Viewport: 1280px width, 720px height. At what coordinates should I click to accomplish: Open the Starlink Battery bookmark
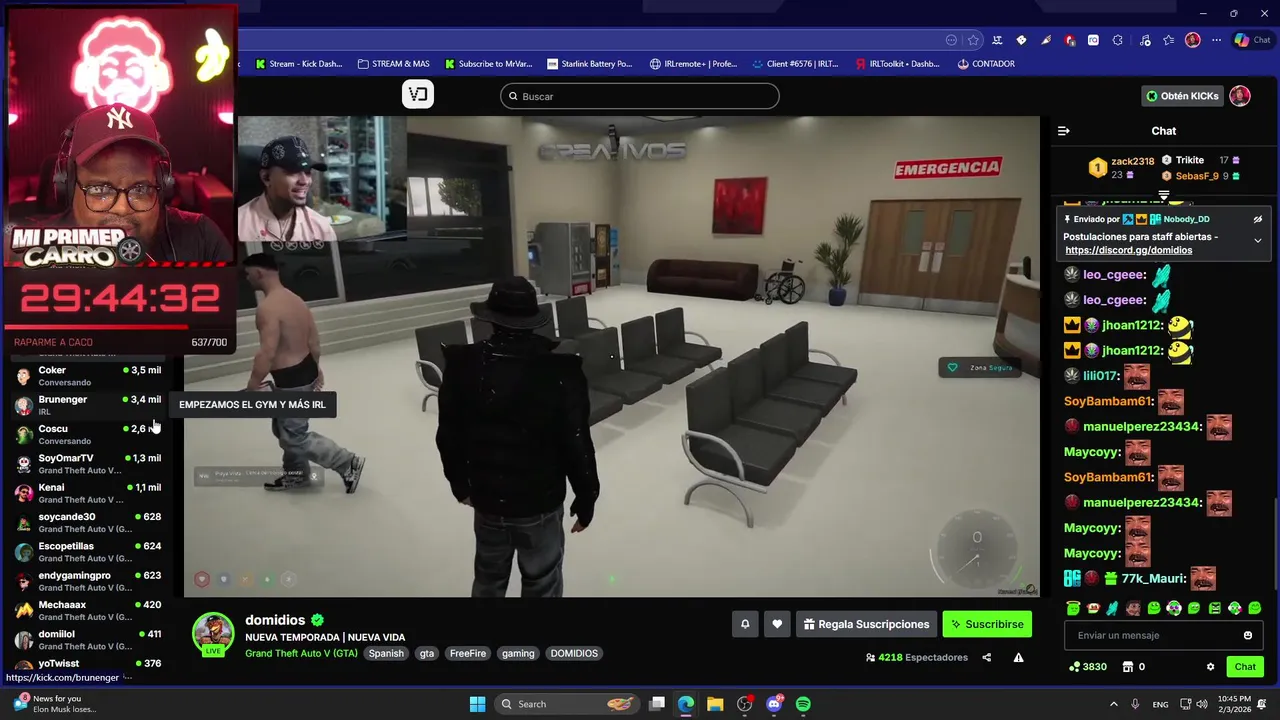click(x=589, y=64)
